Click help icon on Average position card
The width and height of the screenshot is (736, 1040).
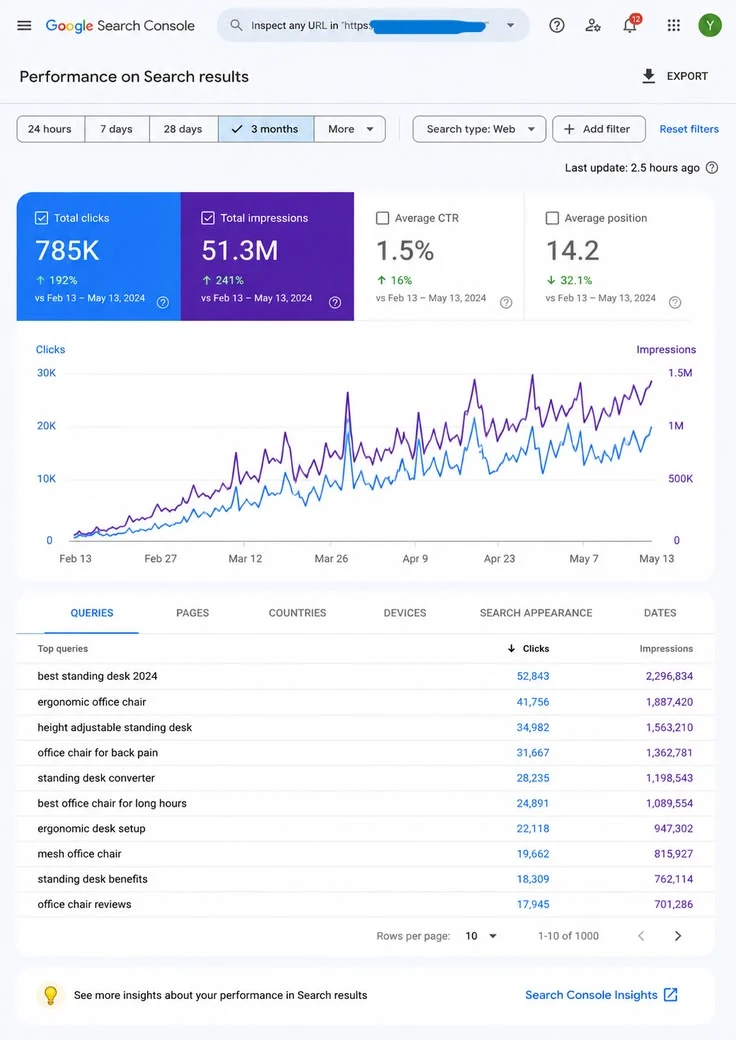click(675, 302)
